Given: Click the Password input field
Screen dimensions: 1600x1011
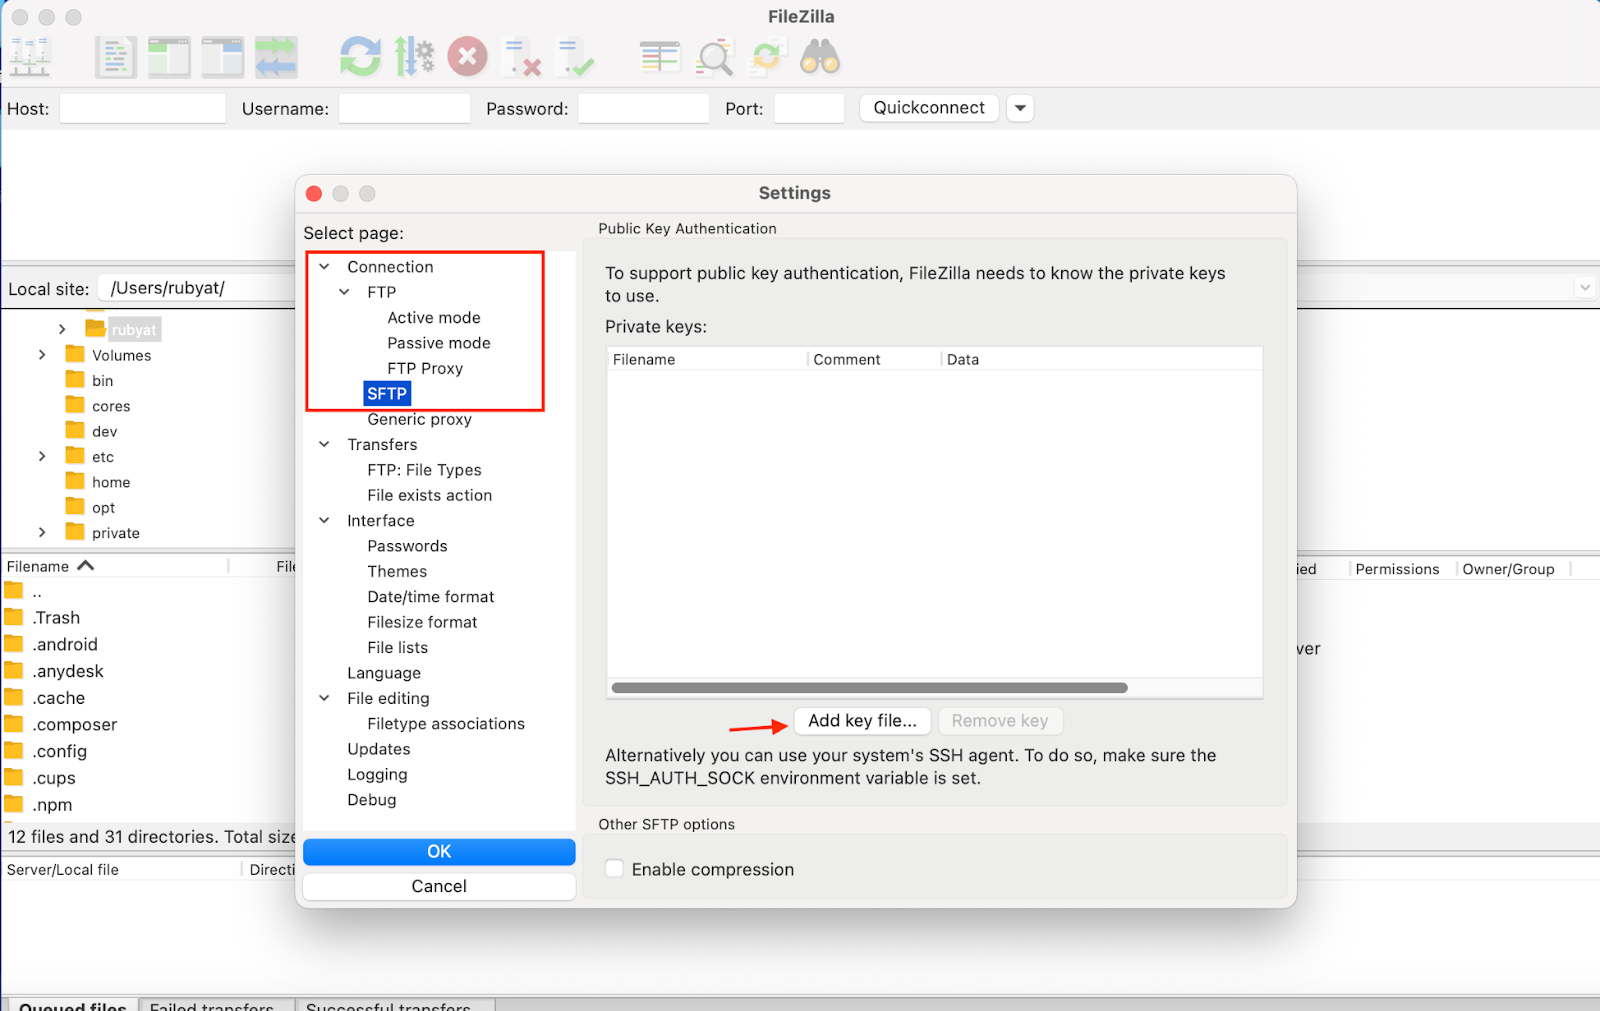Looking at the screenshot, I should (643, 108).
